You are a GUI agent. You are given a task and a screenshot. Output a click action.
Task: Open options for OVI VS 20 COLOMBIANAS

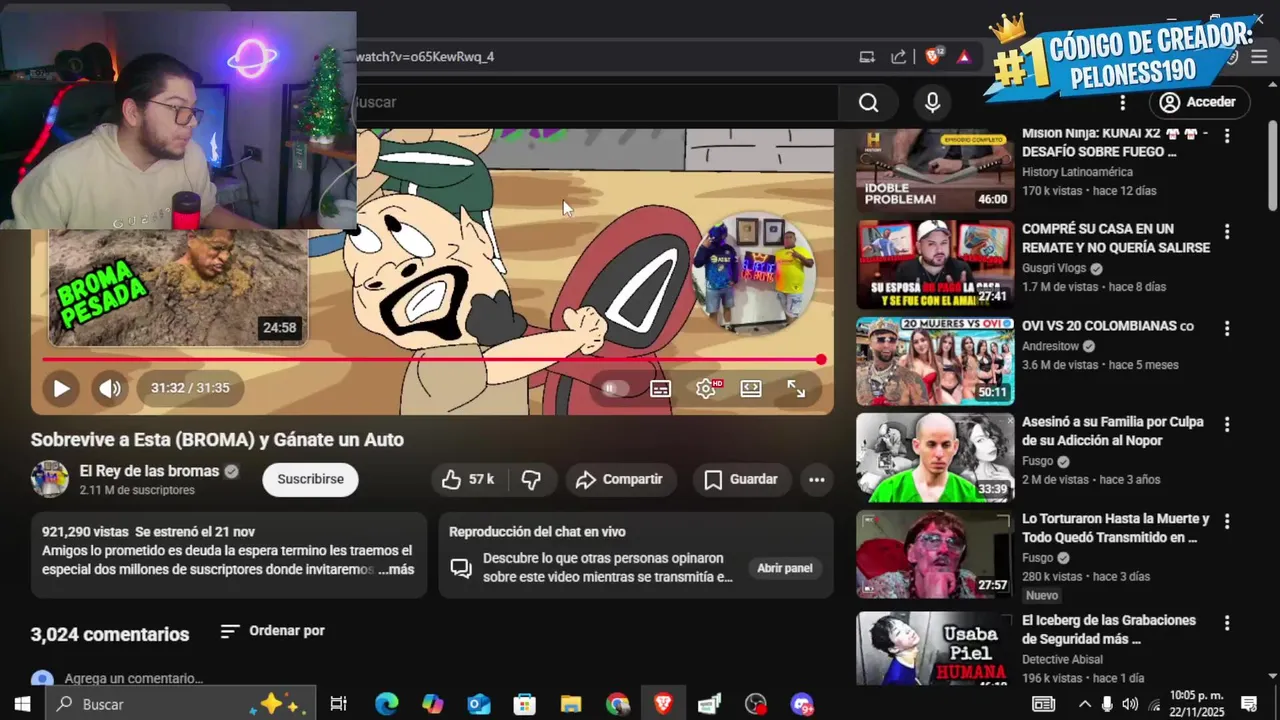[x=1227, y=328]
